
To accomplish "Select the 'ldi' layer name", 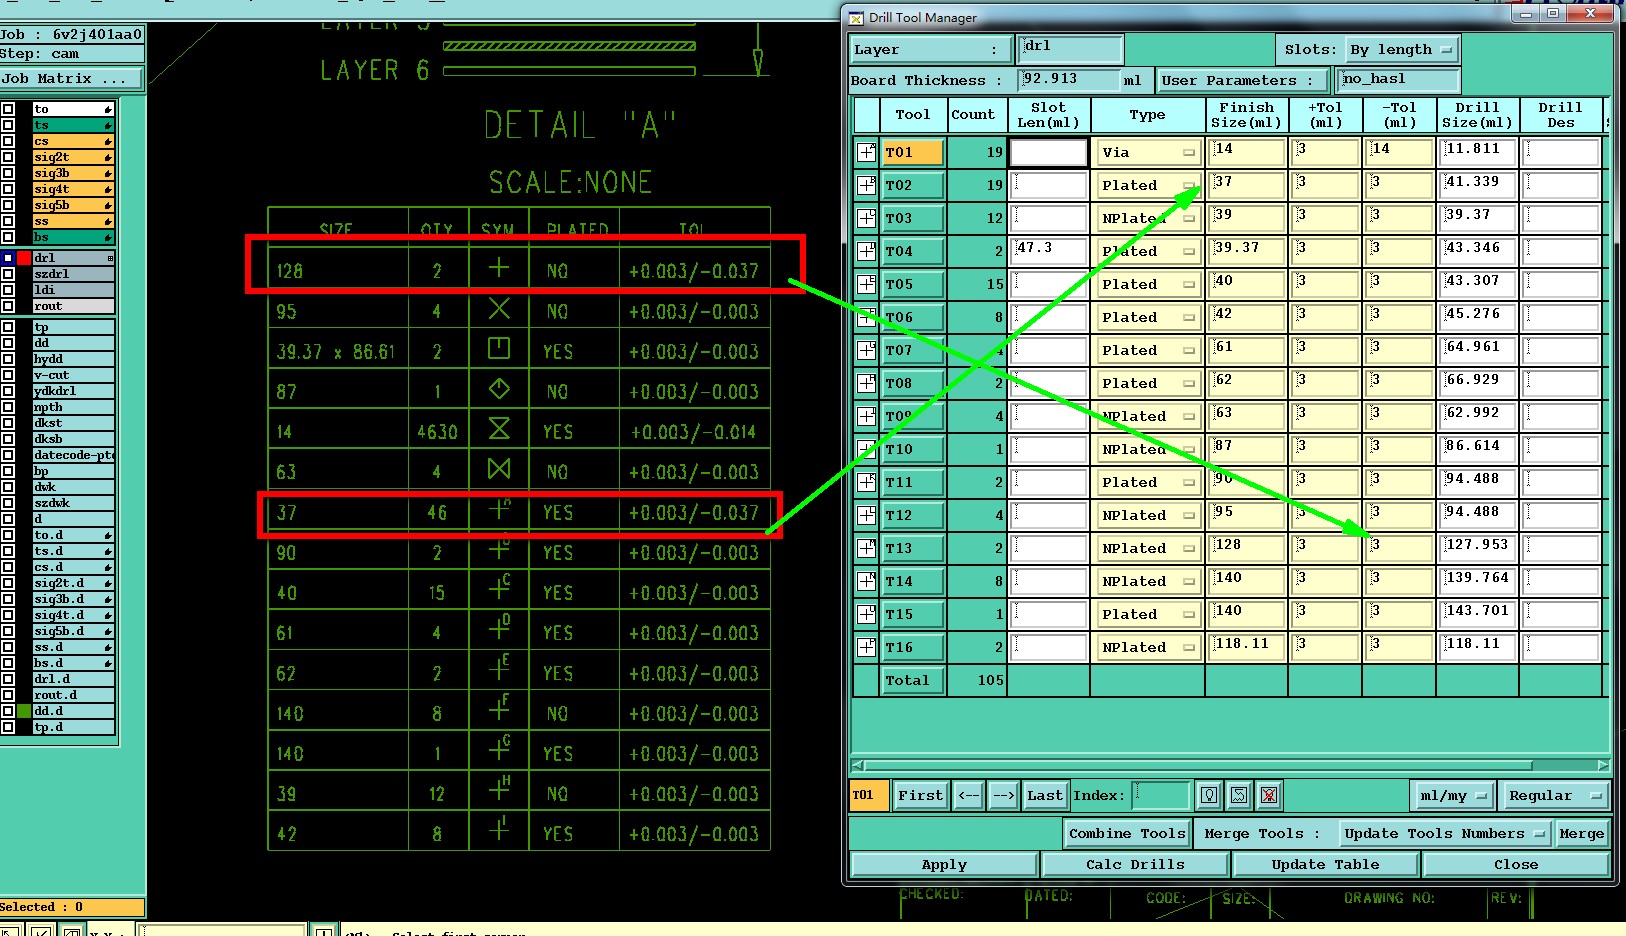I will point(74,290).
